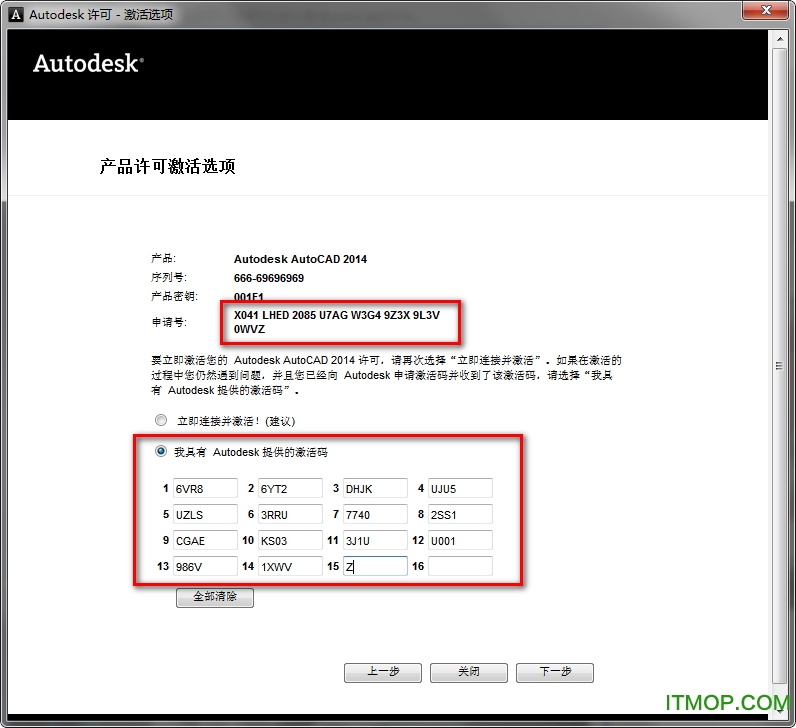Focus activation field 3 with DHJK
The height and width of the screenshot is (728, 796).
tap(375, 489)
